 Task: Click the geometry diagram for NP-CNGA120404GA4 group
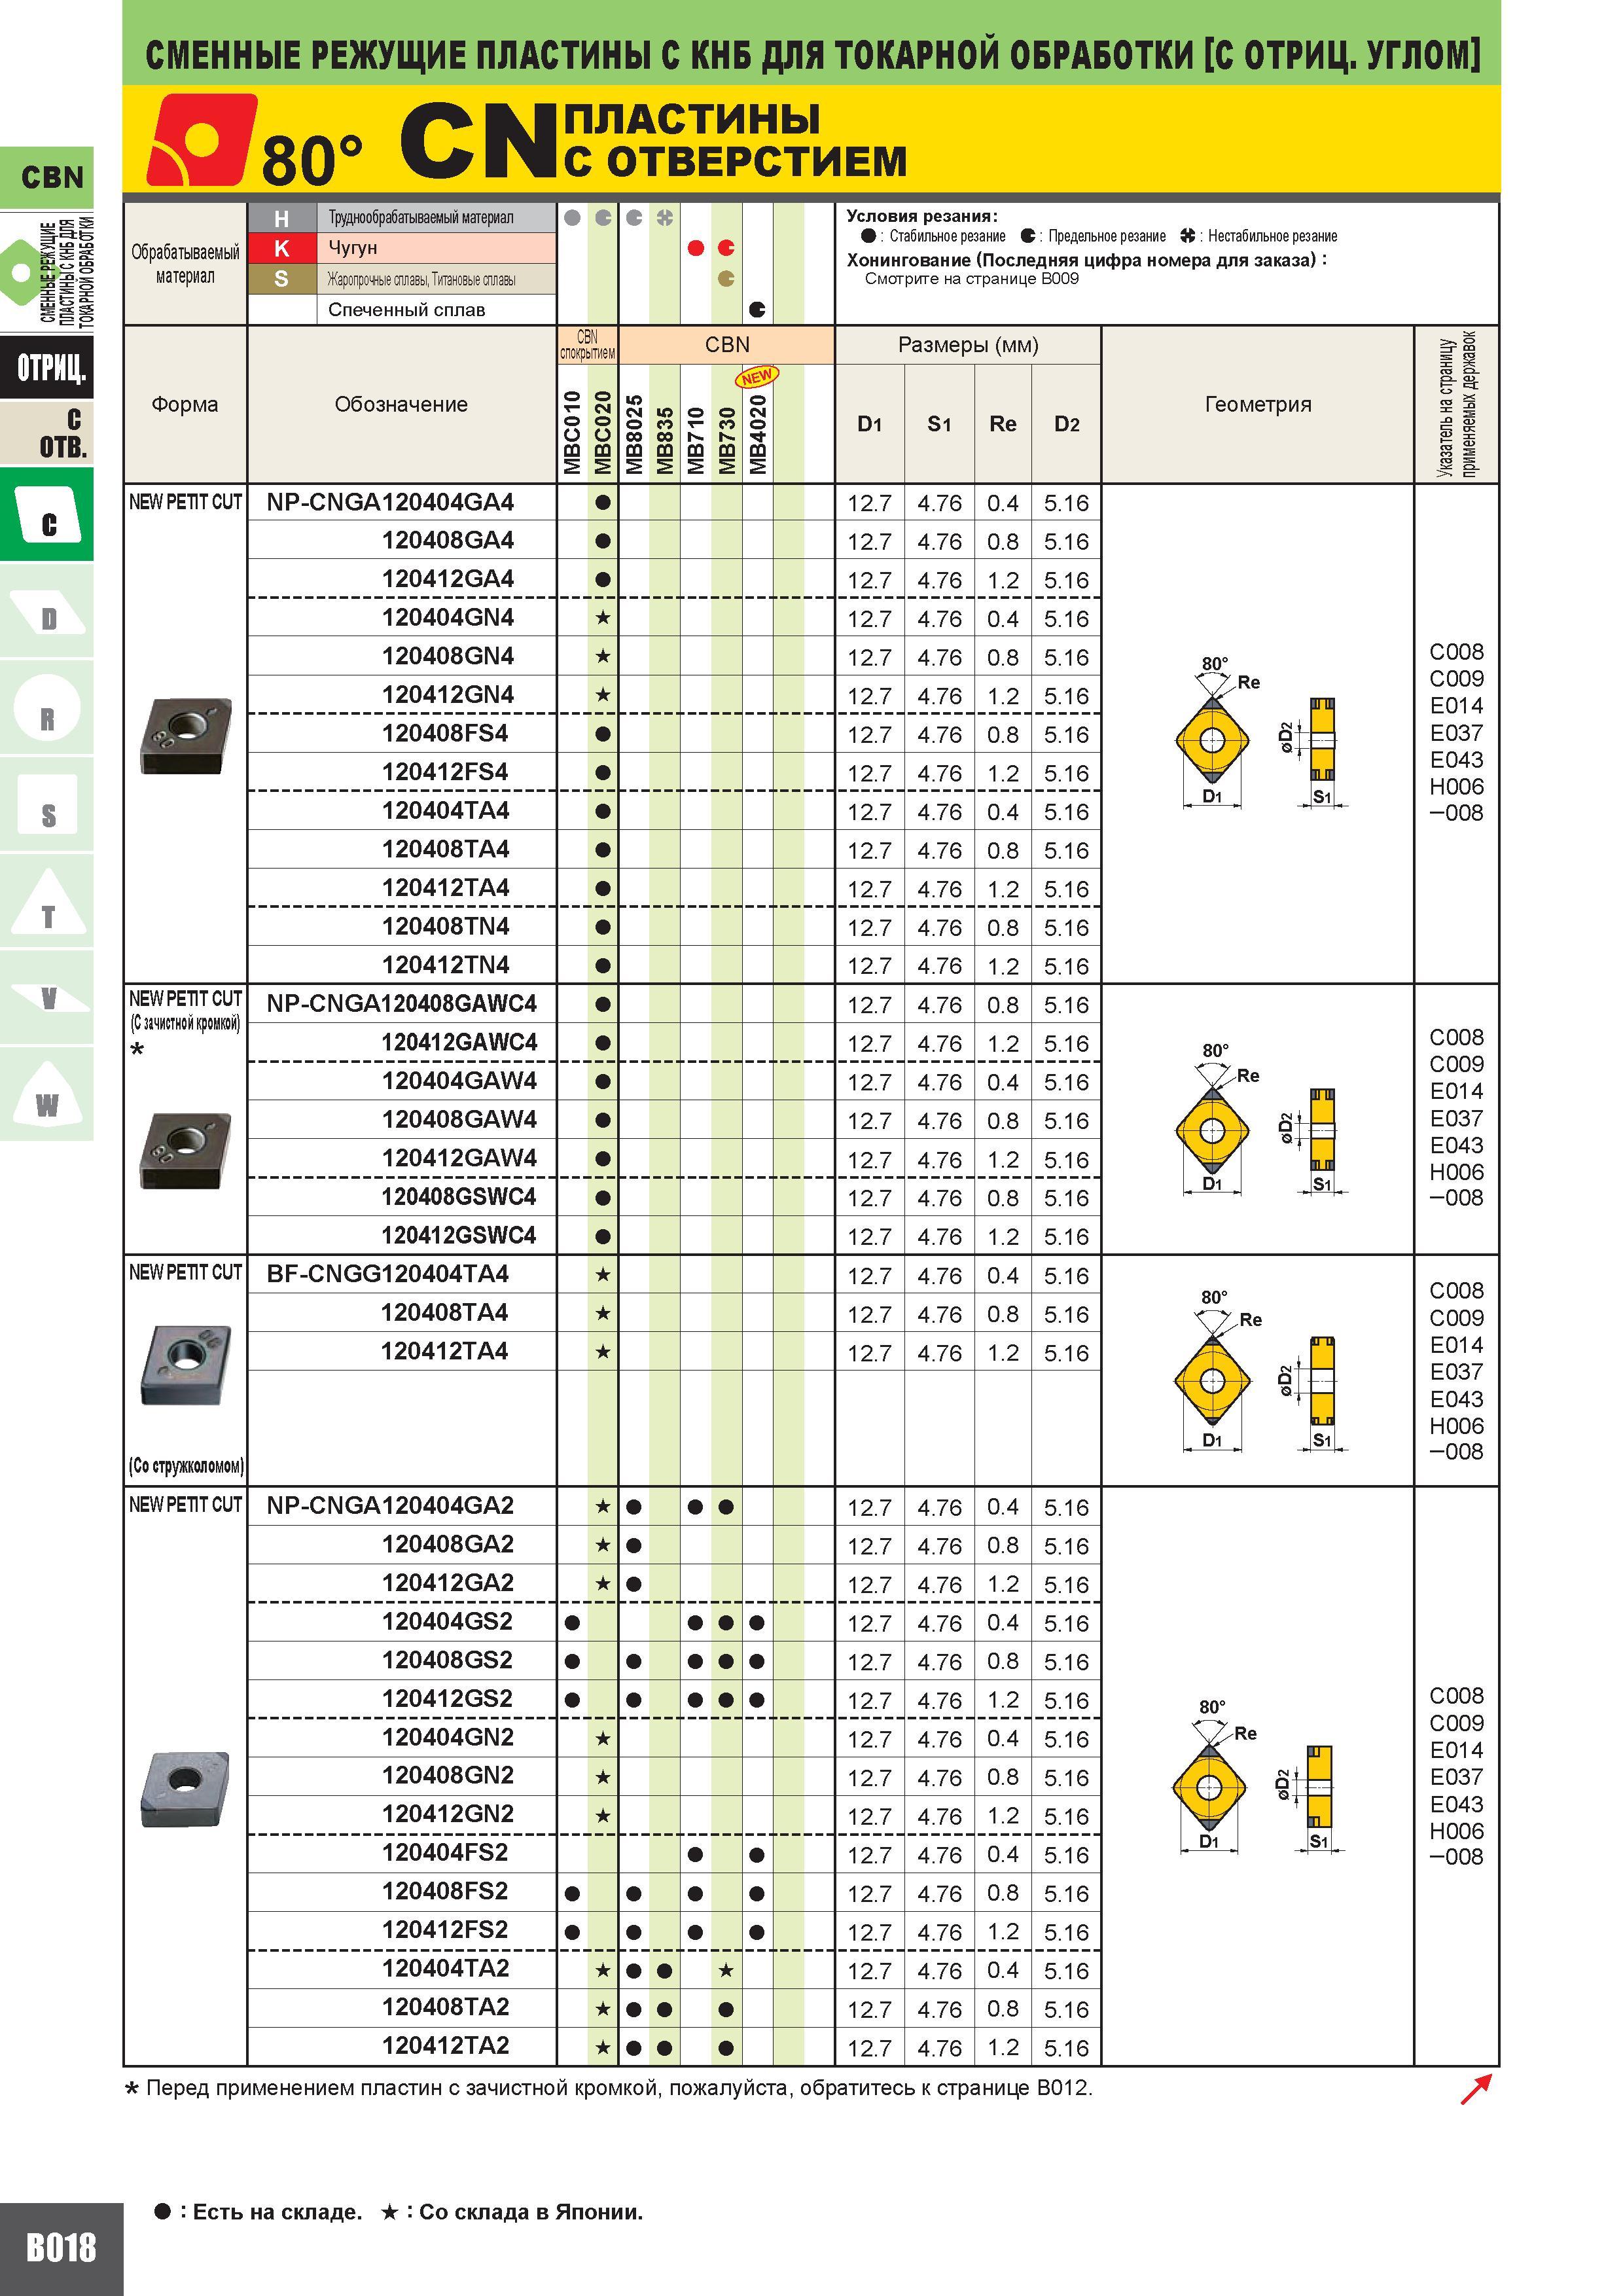tap(1257, 734)
